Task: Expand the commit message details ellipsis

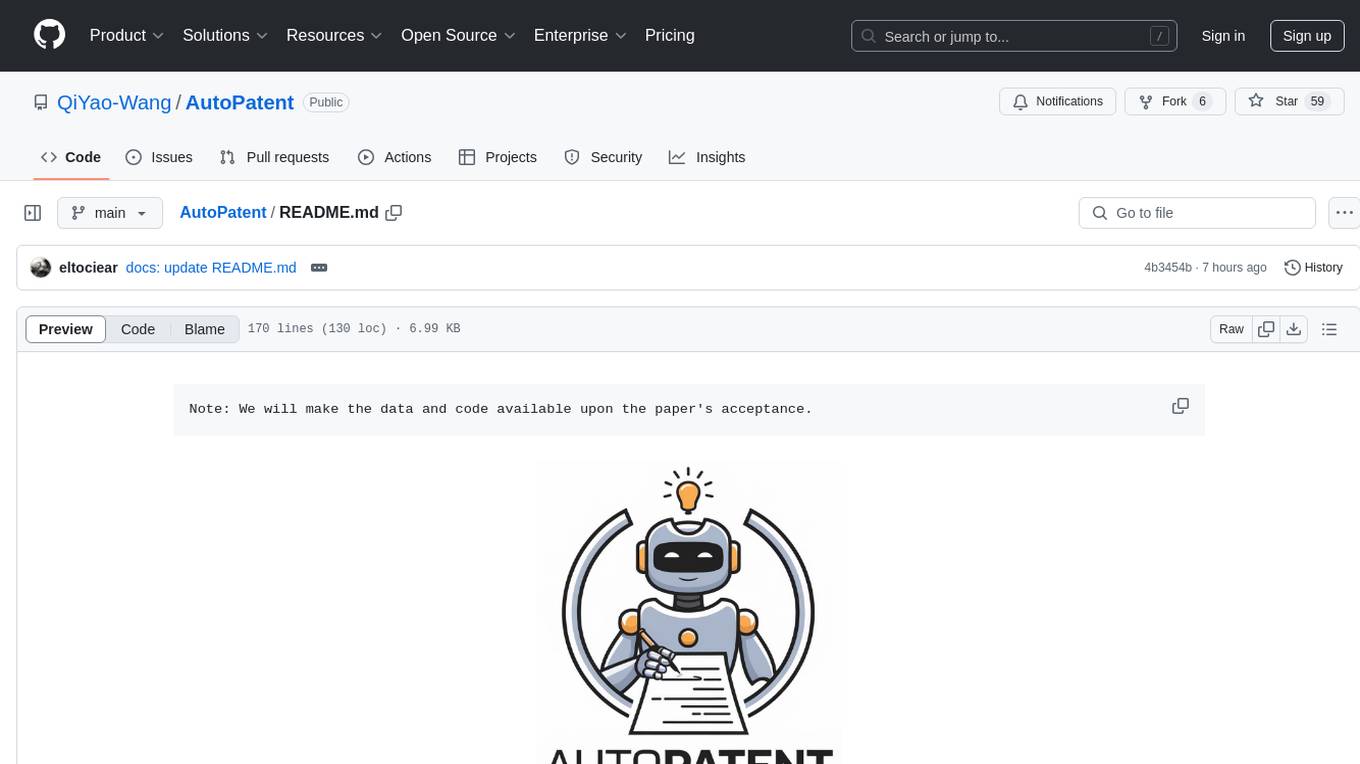Action: (x=319, y=268)
